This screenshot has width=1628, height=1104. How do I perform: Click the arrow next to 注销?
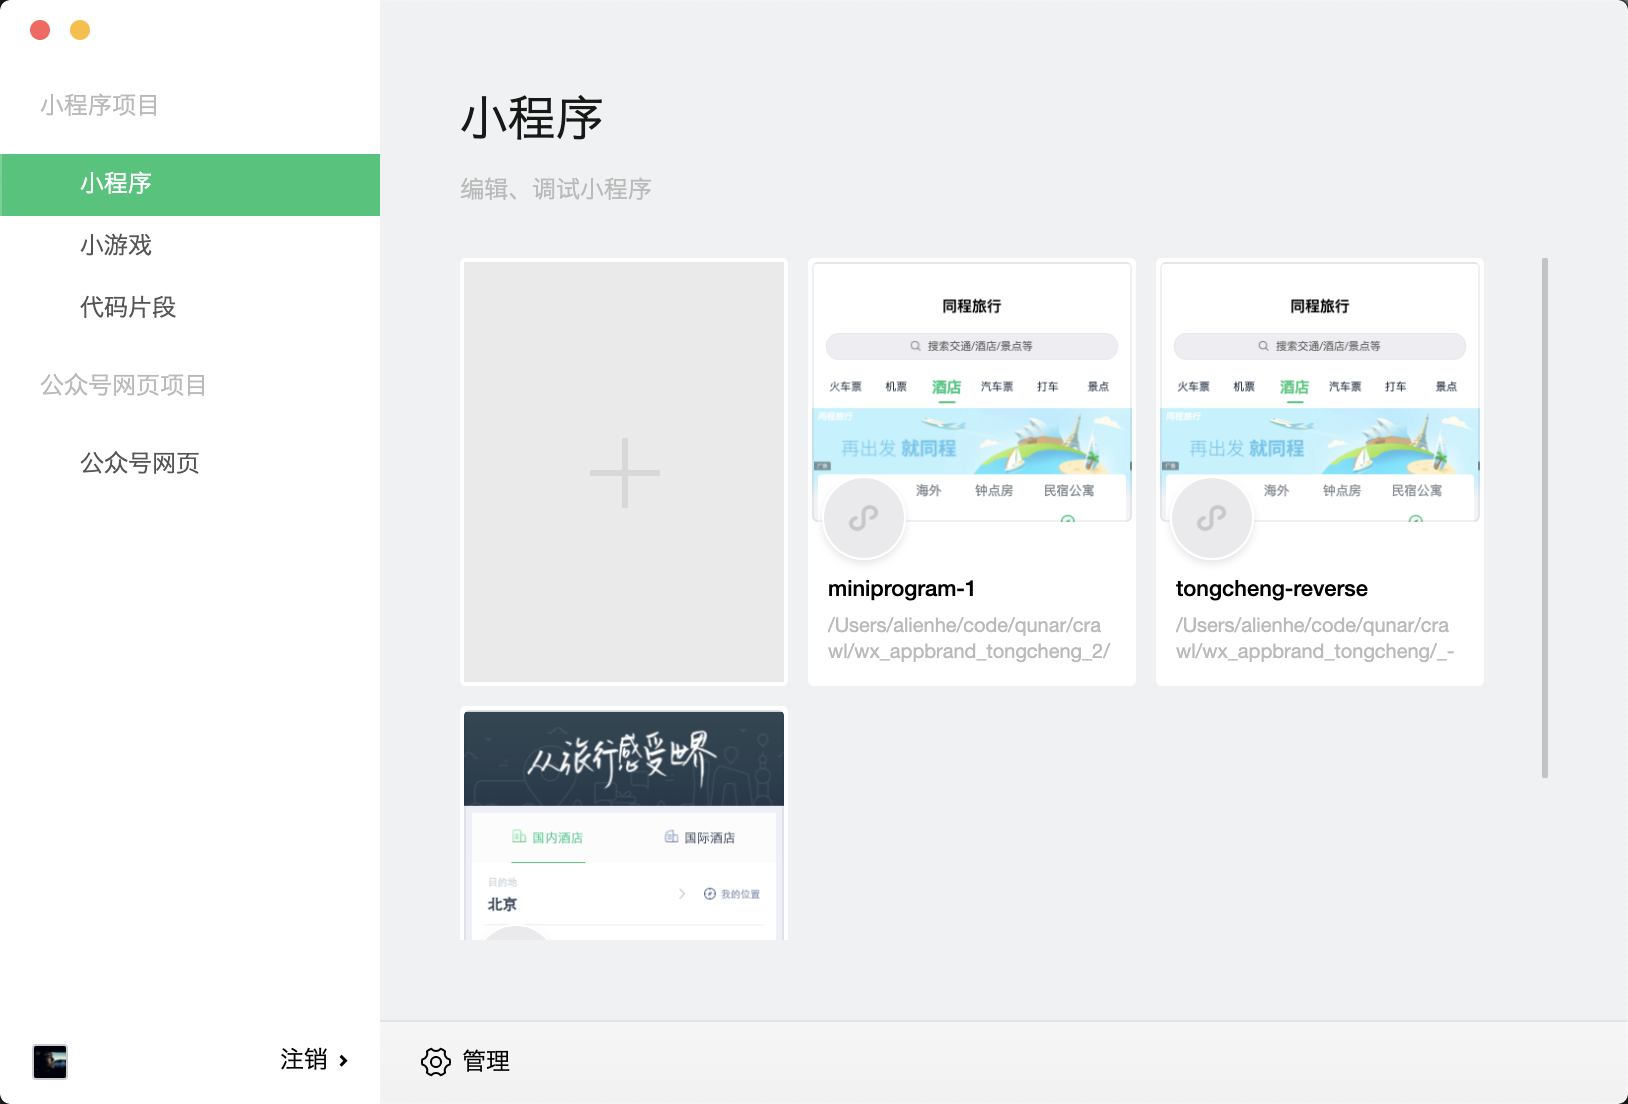[343, 1060]
